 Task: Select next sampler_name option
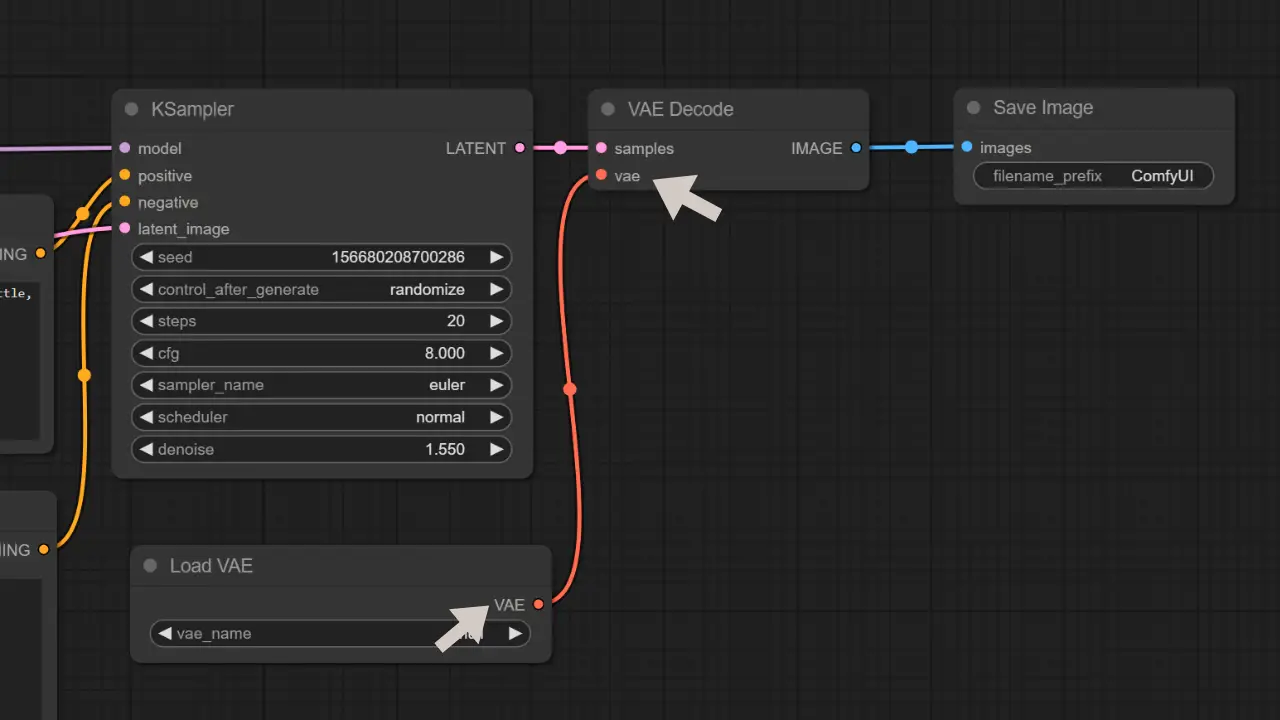tap(496, 385)
